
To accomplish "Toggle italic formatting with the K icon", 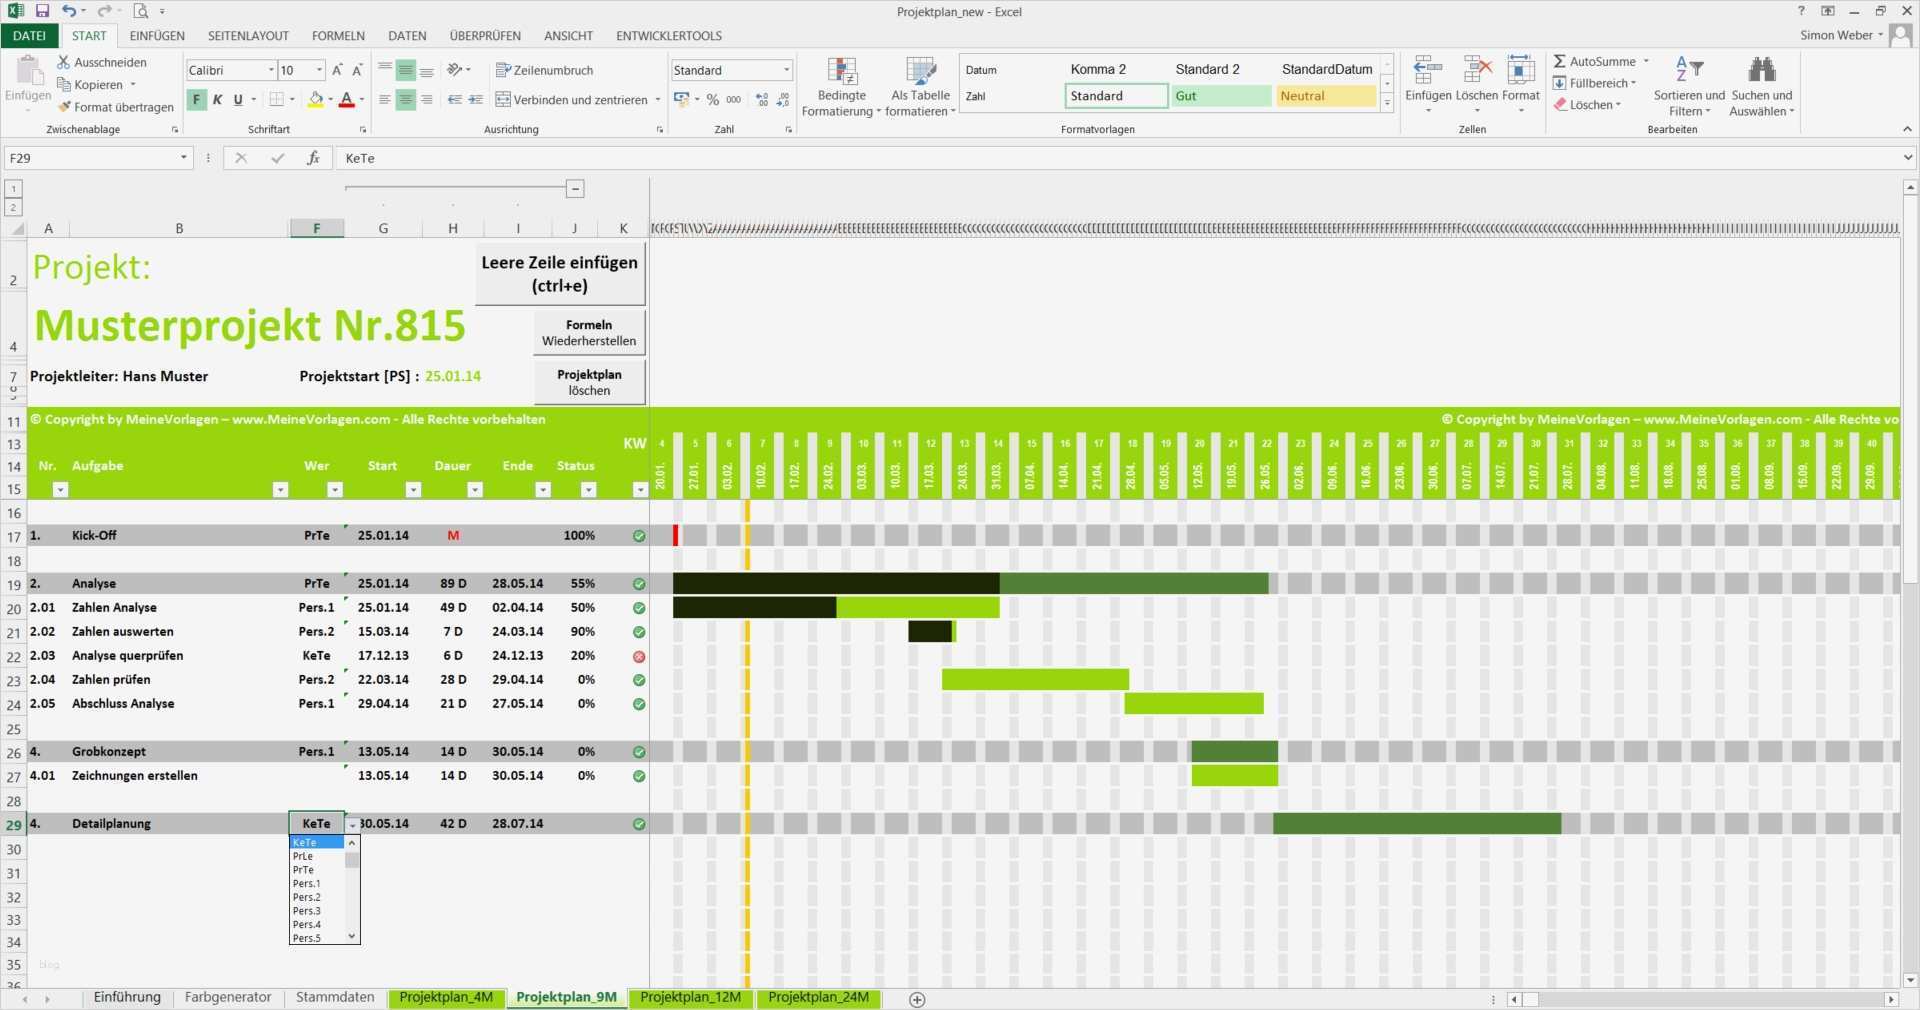I will pyautogui.click(x=217, y=100).
